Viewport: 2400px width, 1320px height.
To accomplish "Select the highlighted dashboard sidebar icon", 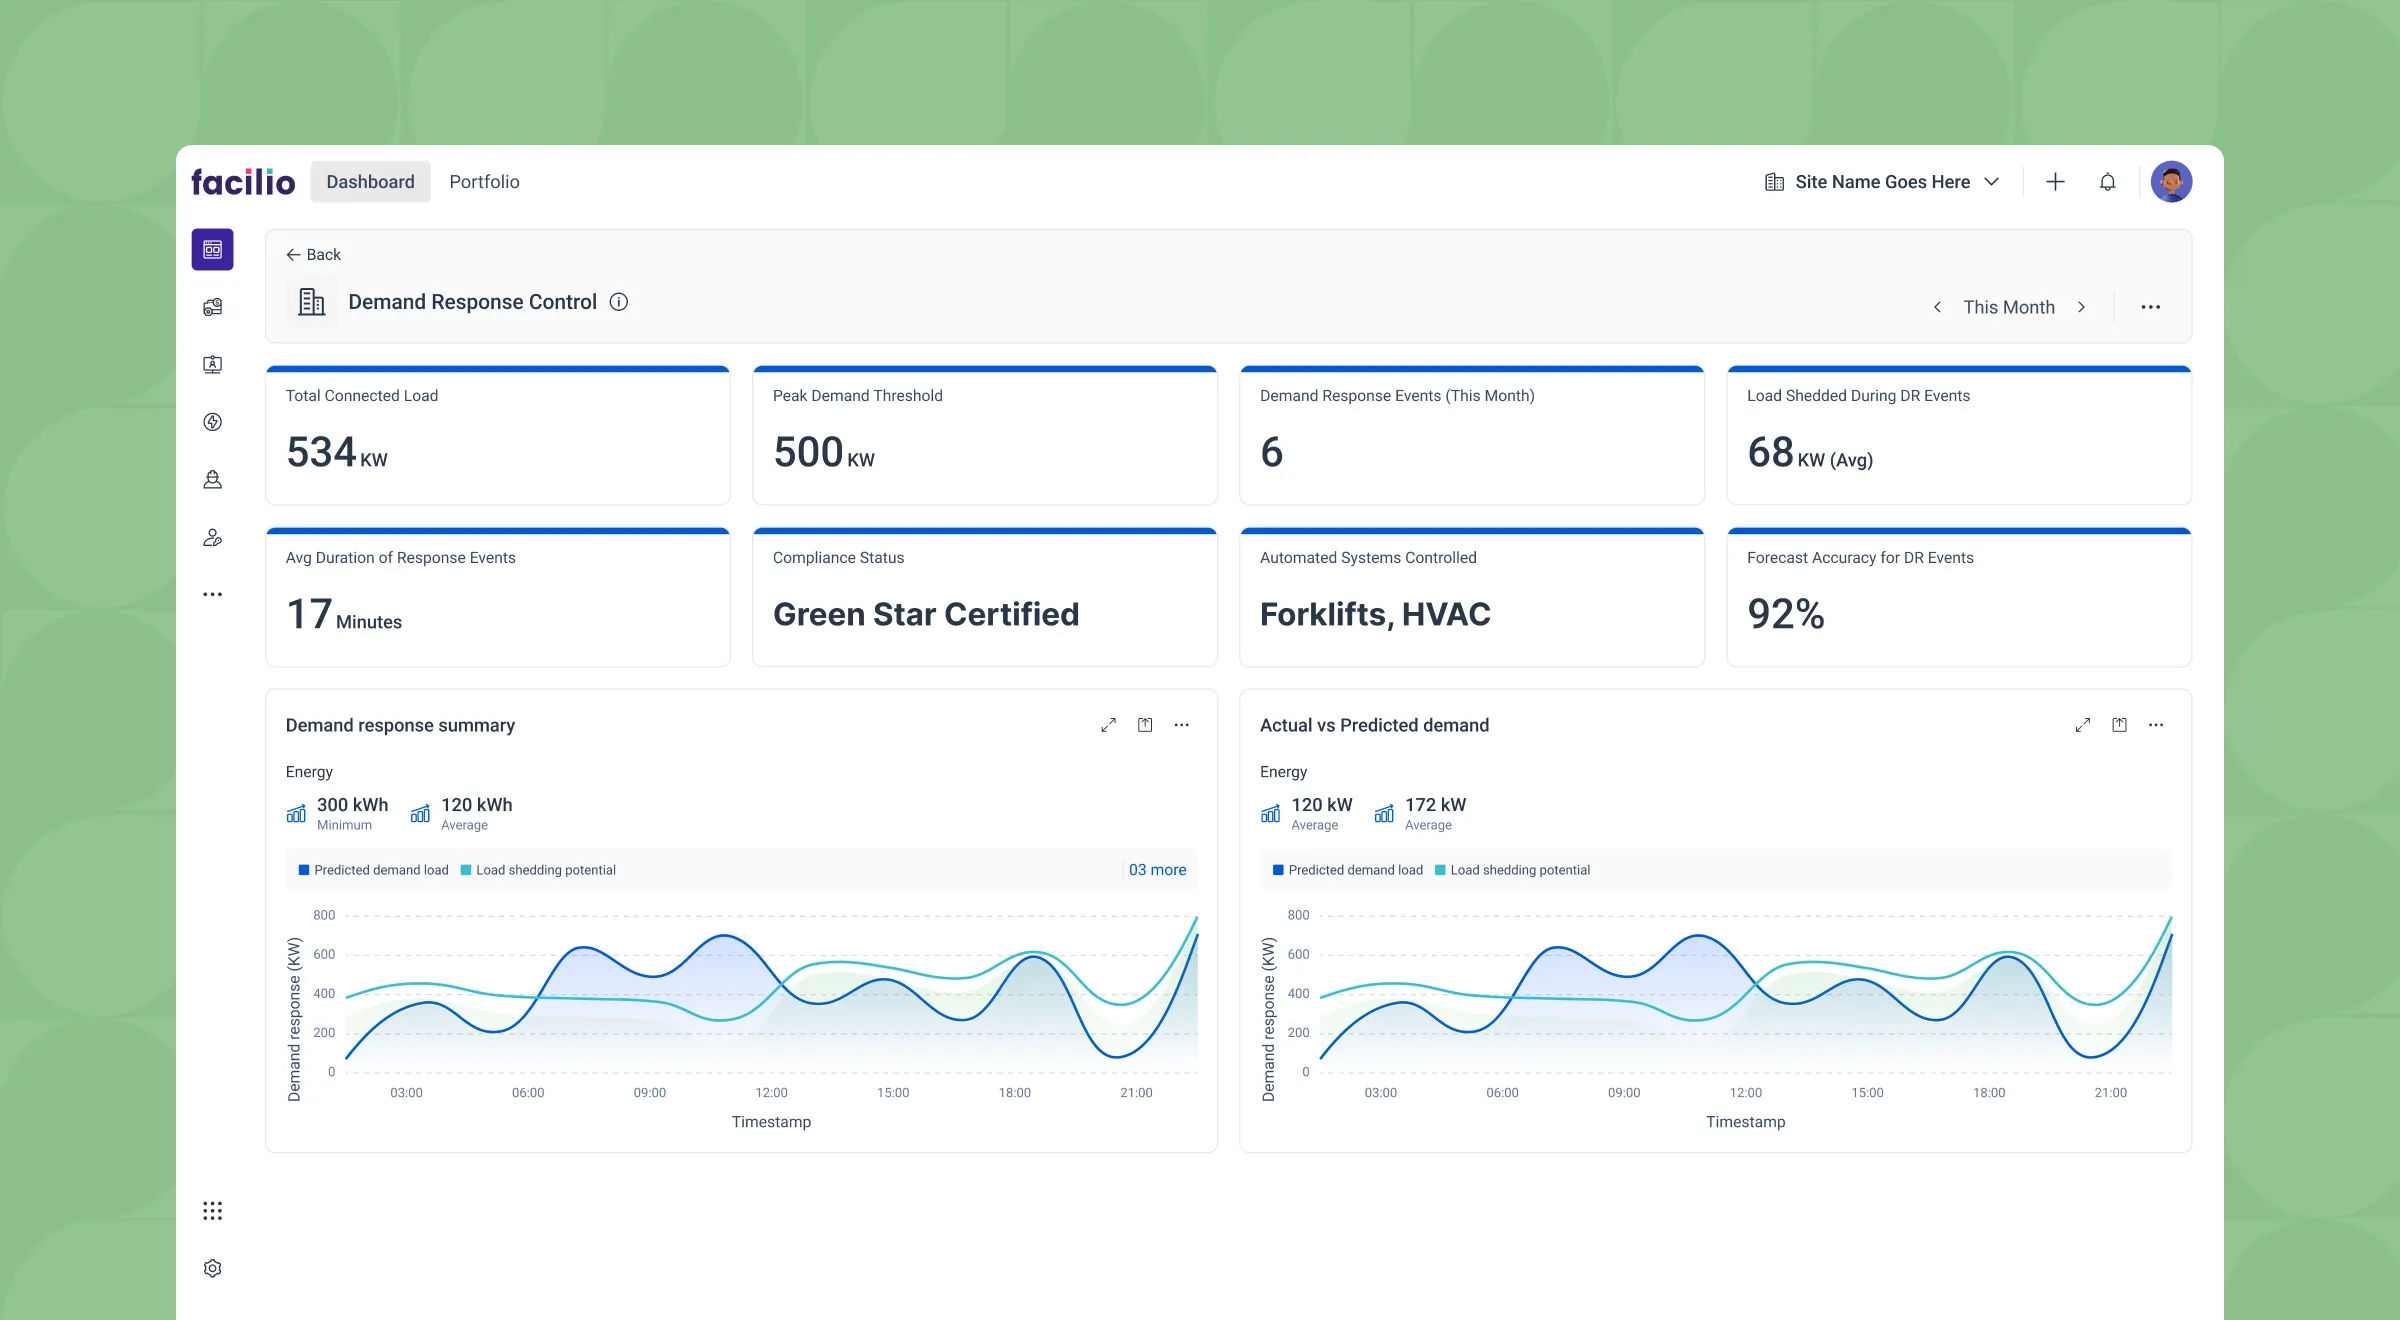I will 213,249.
